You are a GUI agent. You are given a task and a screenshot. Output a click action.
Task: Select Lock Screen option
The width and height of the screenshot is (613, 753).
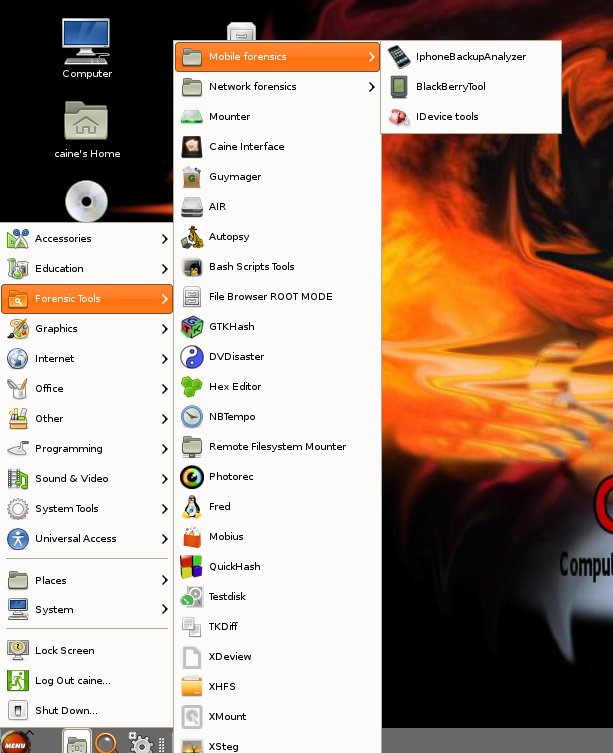(87, 651)
